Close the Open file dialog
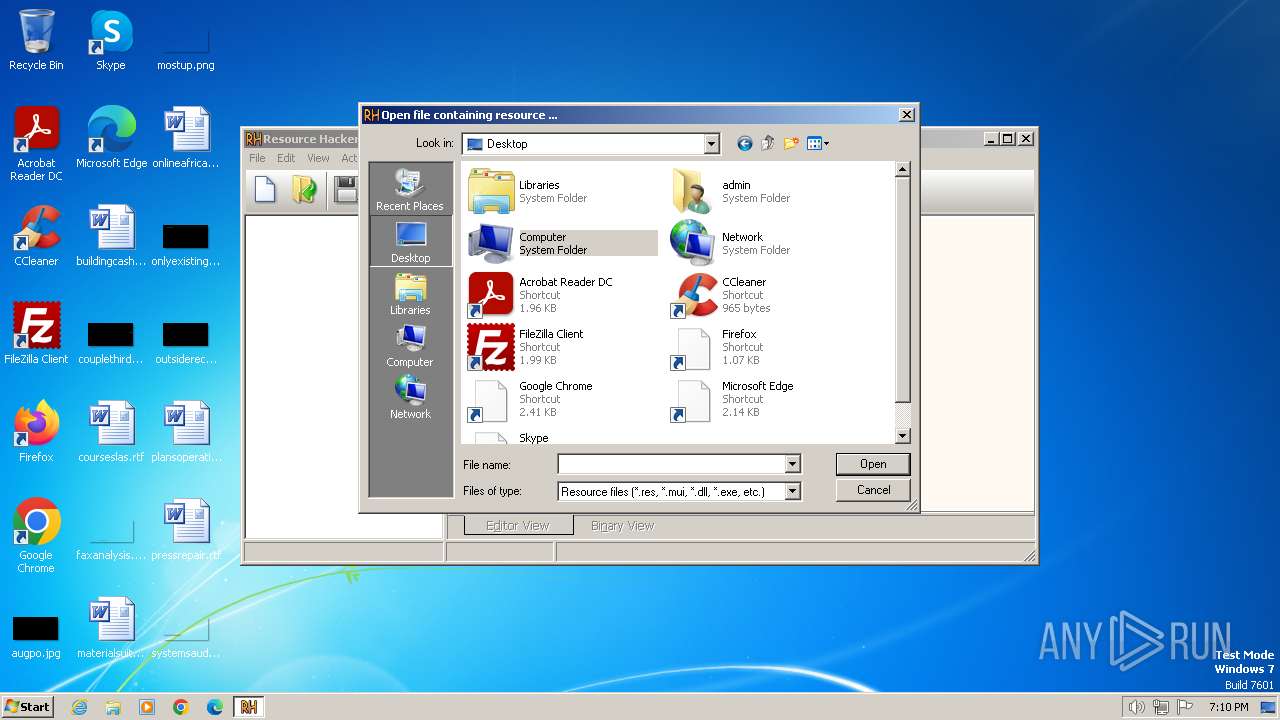Screen dimensions: 1280x720 (906, 115)
